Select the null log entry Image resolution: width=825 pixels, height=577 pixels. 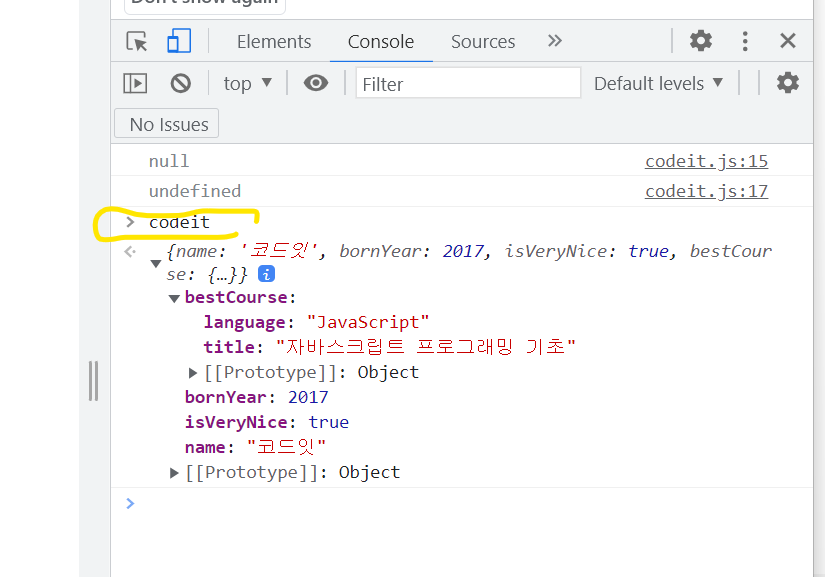click(168, 161)
